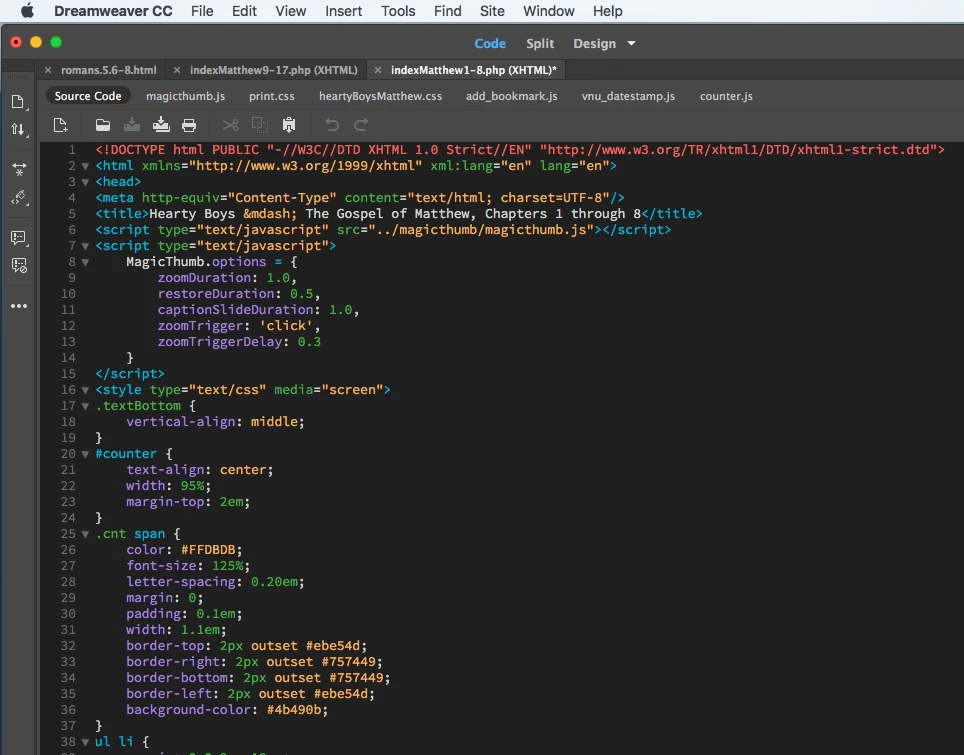Switch to Split view
Image resolution: width=964 pixels, height=755 pixels.
tap(540, 44)
